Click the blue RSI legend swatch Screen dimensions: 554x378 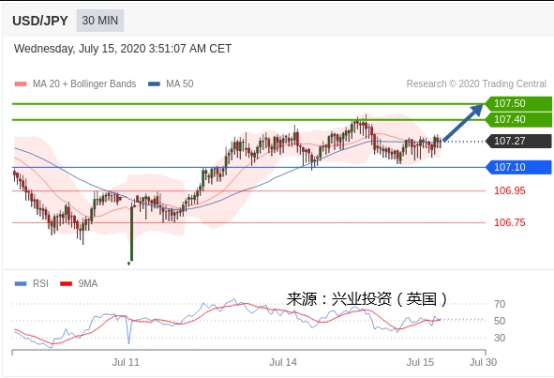click(x=20, y=284)
